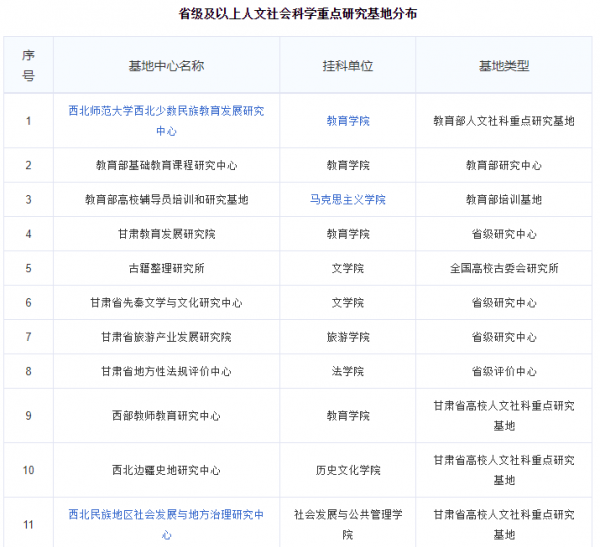Click 文学院 in row 6

(x=348, y=302)
